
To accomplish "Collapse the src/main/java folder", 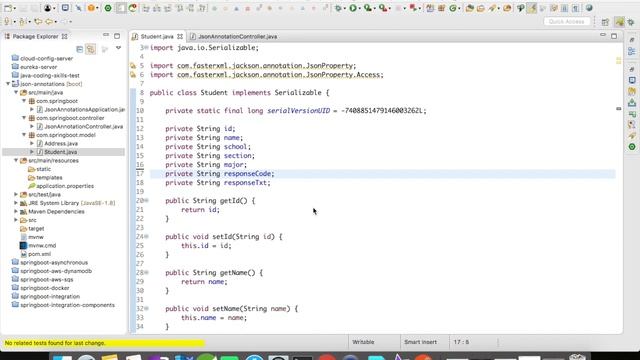I will click(x=16, y=92).
